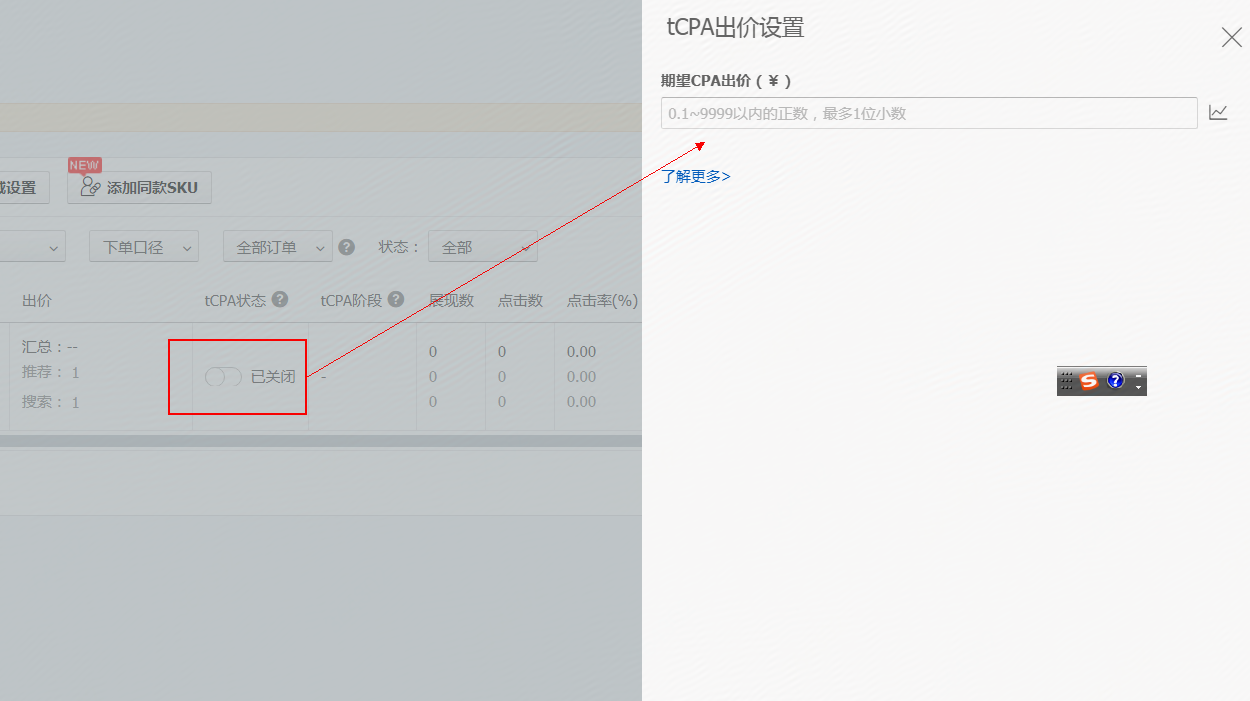
Task: Click the 展现数 column header
Action: pos(451,300)
